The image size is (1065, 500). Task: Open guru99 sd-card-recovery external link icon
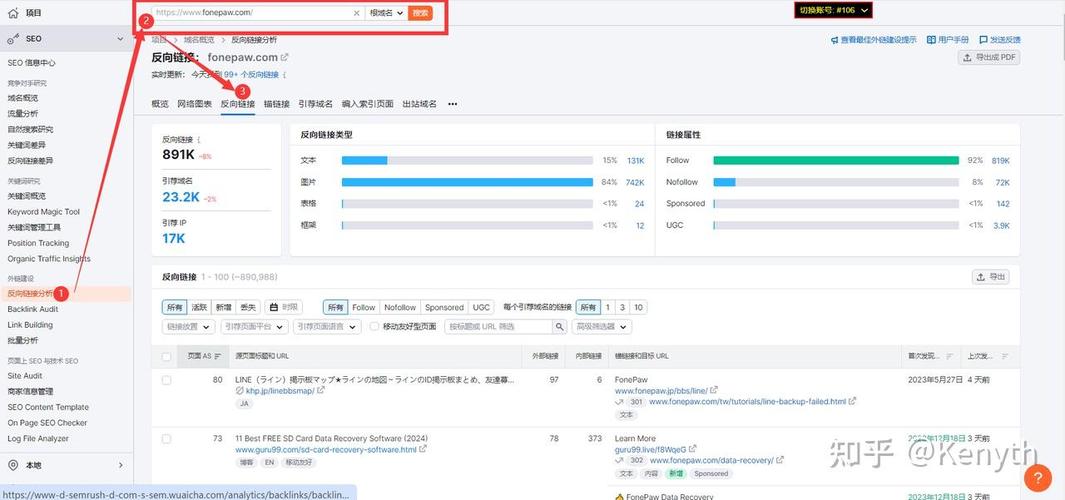[x=423, y=449]
